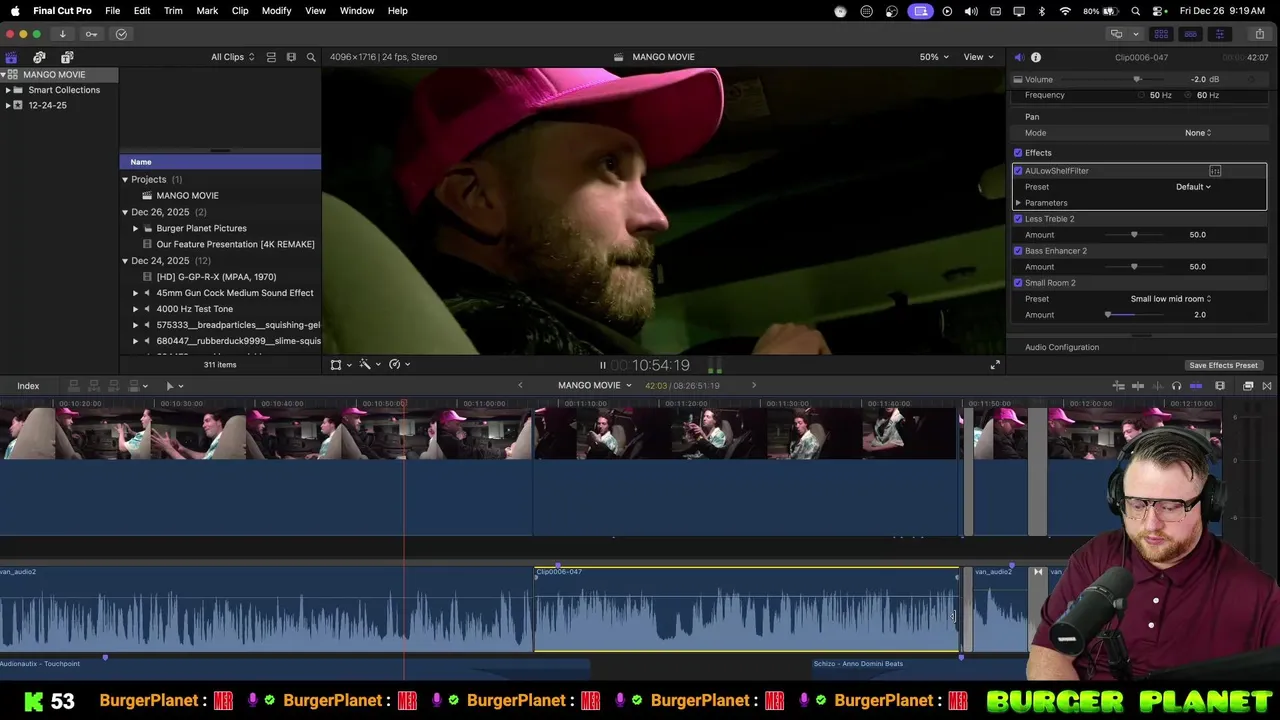This screenshot has width=1280, height=720.
Task: Toggle the Browser panel visibility button
Action: click(1162, 34)
